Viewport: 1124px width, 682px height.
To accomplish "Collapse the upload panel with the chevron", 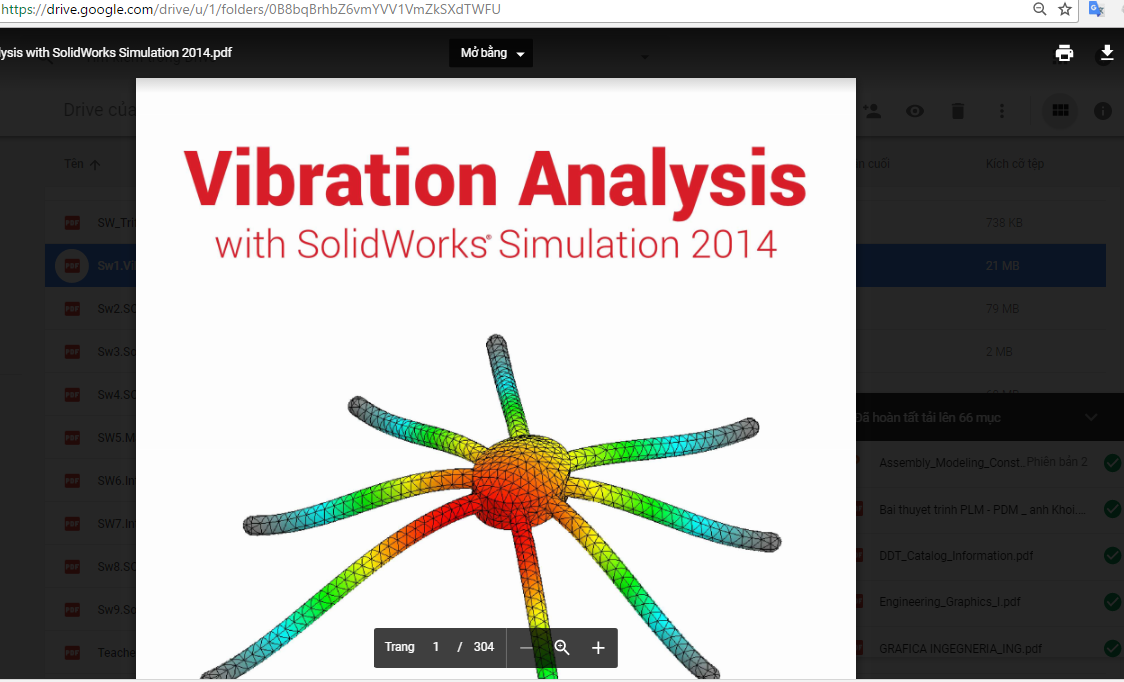I will click(x=1090, y=417).
